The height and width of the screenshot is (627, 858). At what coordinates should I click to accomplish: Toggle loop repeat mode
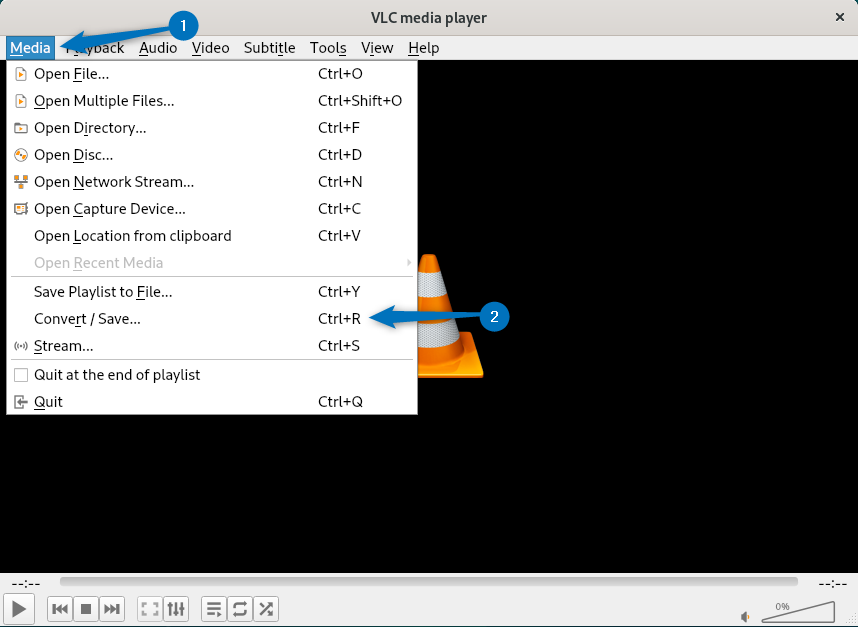240,608
